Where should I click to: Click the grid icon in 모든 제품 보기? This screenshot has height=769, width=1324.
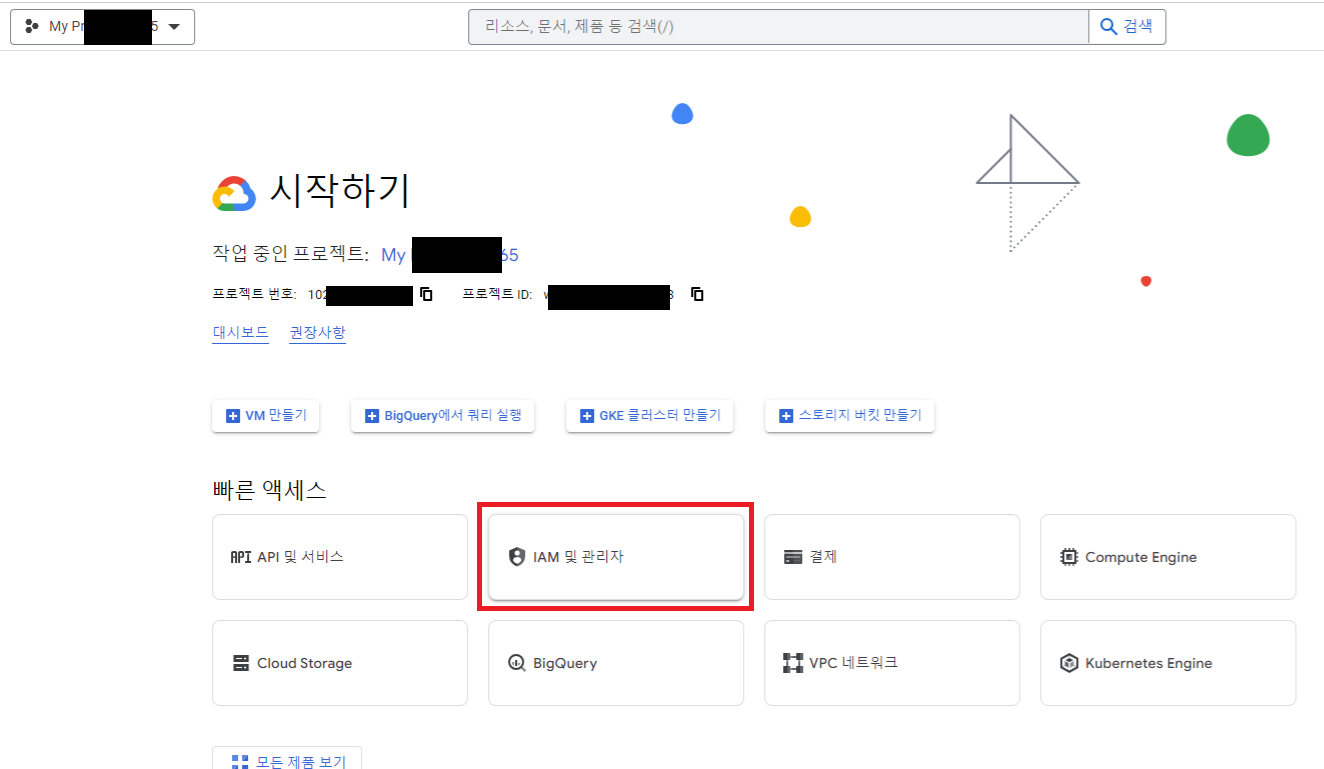tap(240, 762)
